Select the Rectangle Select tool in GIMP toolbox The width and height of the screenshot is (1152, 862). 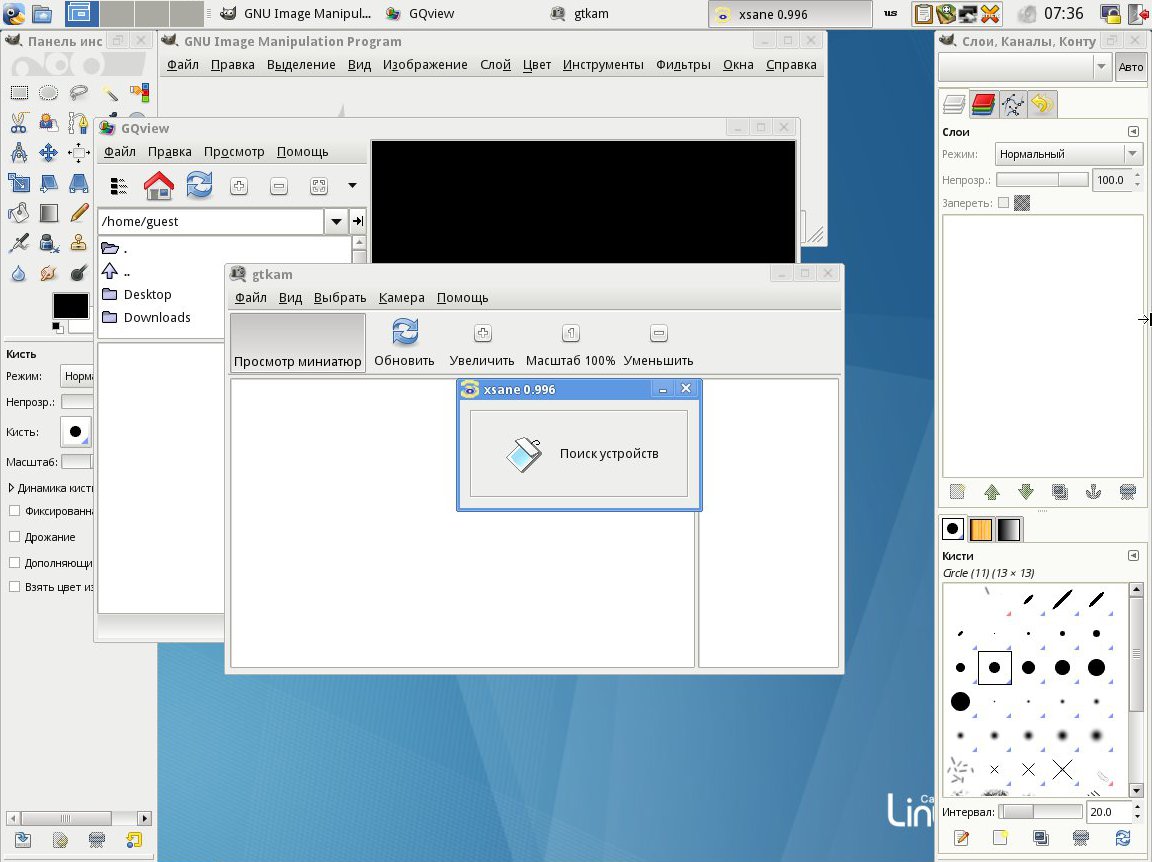pos(18,93)
